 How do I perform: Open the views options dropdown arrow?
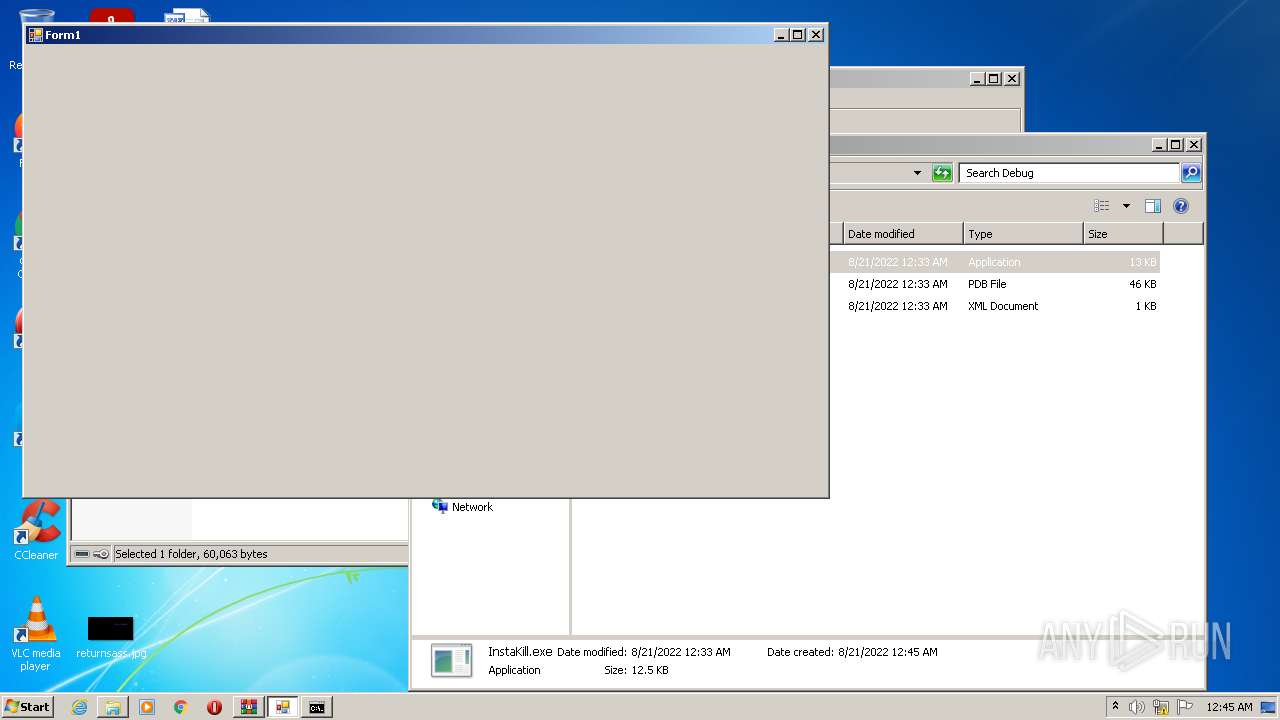[x=1126, y=206]
